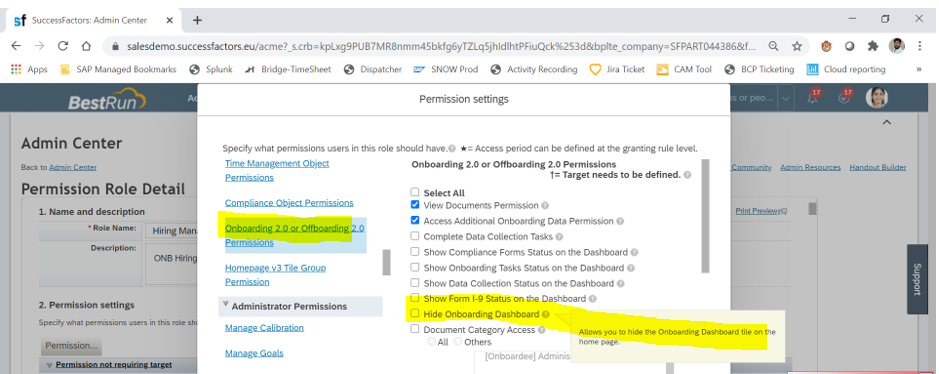Viewport: 939px width, 374px height.
Task: Click the dark circular extension icon in toolbar
Action: tap(850, 46)
